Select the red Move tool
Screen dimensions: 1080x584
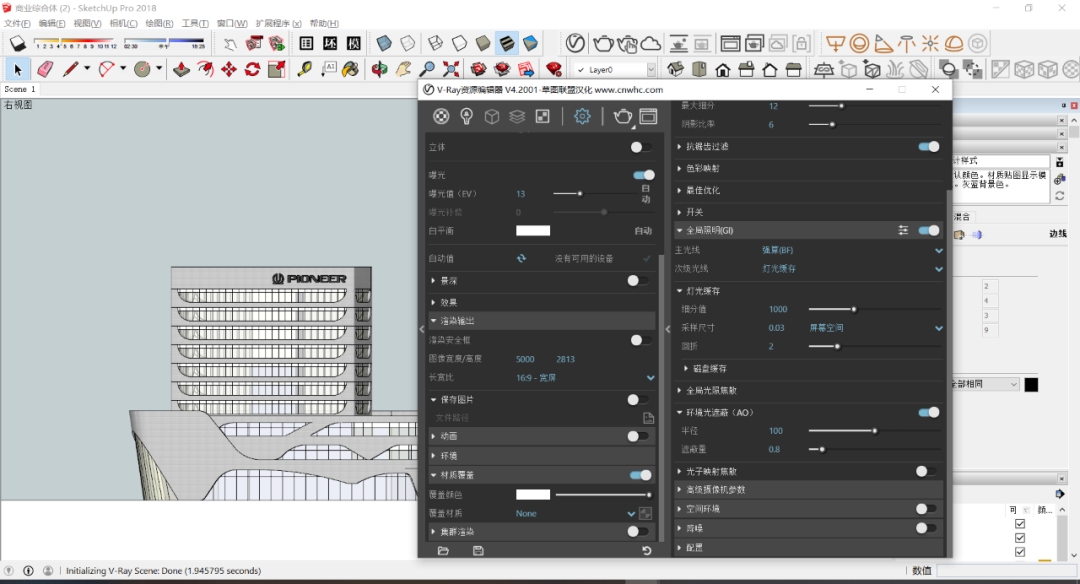[229, 69]
